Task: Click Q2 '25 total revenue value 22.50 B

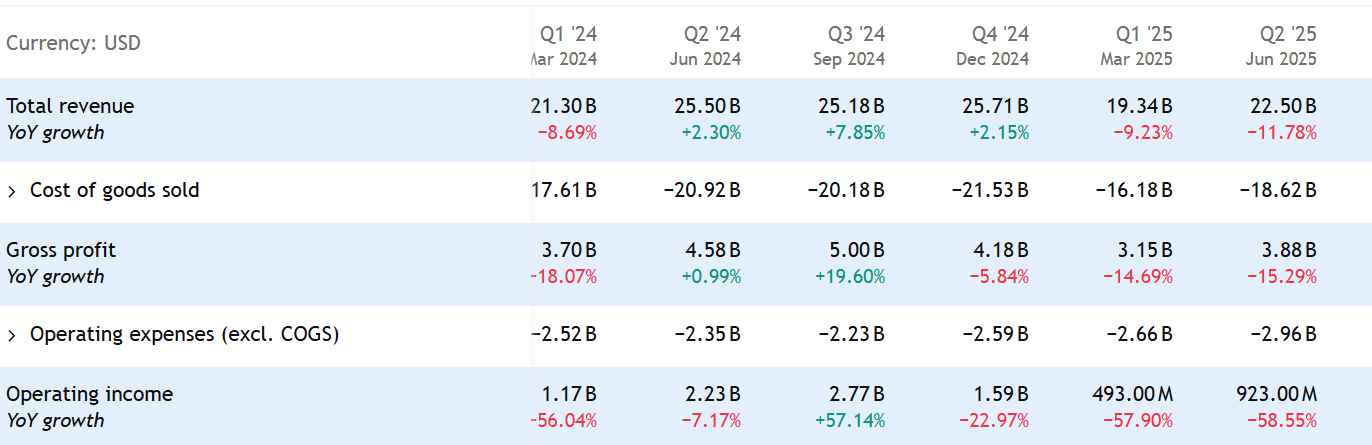Action: point(1283,106)
